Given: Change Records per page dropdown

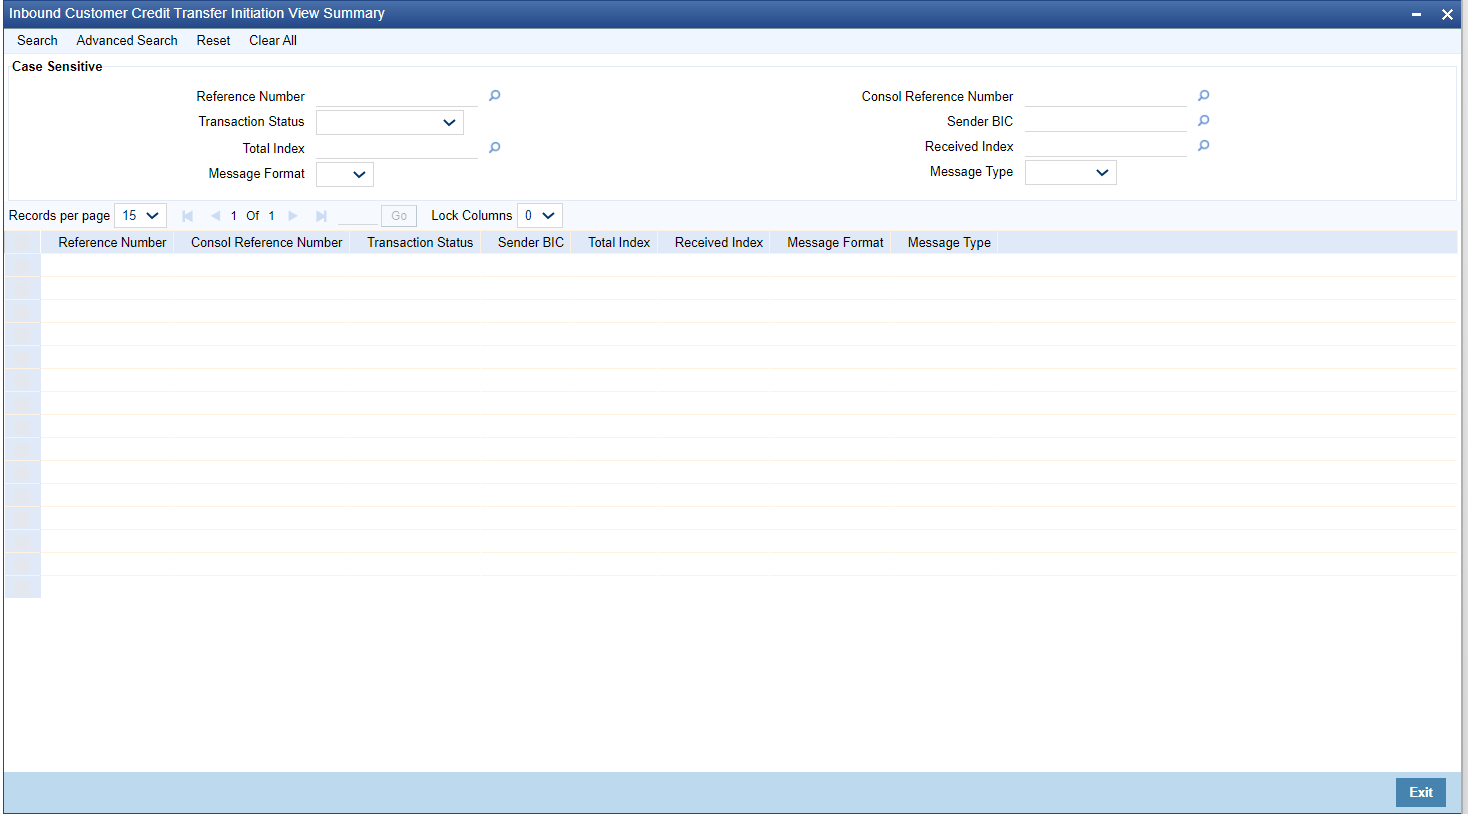Looking at the screenshot, I should pyautogui.click(x=141, y=216).
